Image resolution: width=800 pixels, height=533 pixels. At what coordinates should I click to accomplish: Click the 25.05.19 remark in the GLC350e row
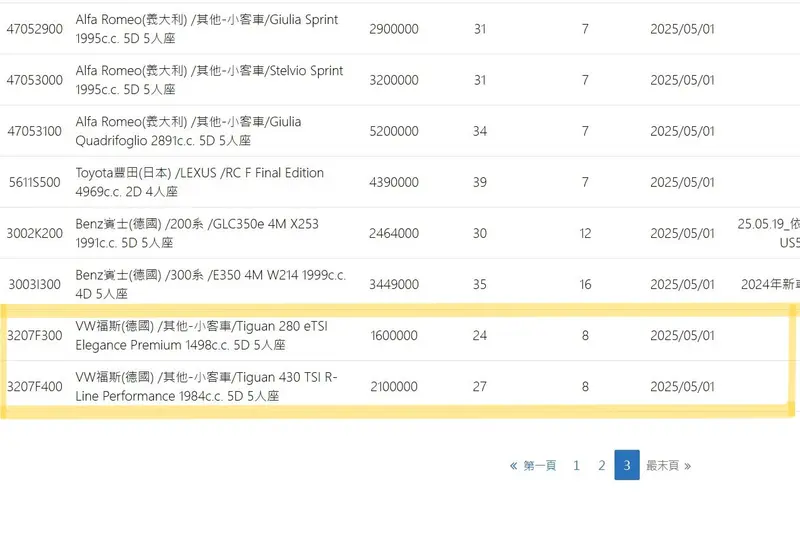pos(768,233)
